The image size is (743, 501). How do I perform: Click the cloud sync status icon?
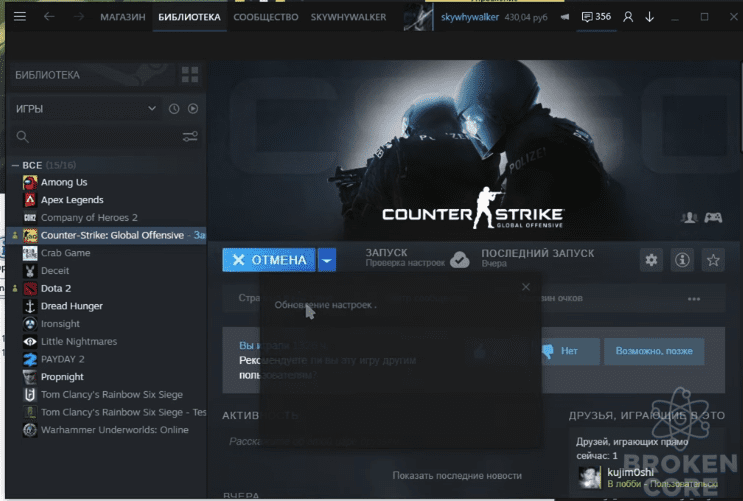pyautogui.click(x=459, y=259)
